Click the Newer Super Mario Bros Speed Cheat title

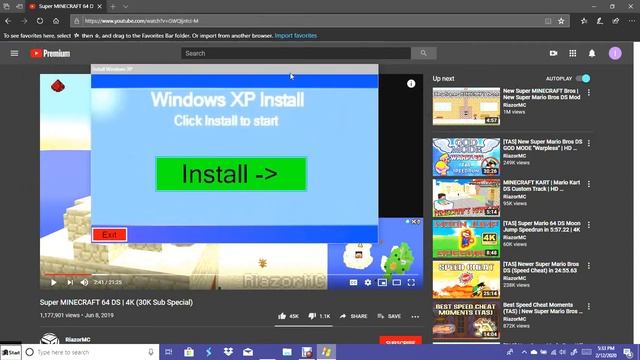click(x=541, y=267)
